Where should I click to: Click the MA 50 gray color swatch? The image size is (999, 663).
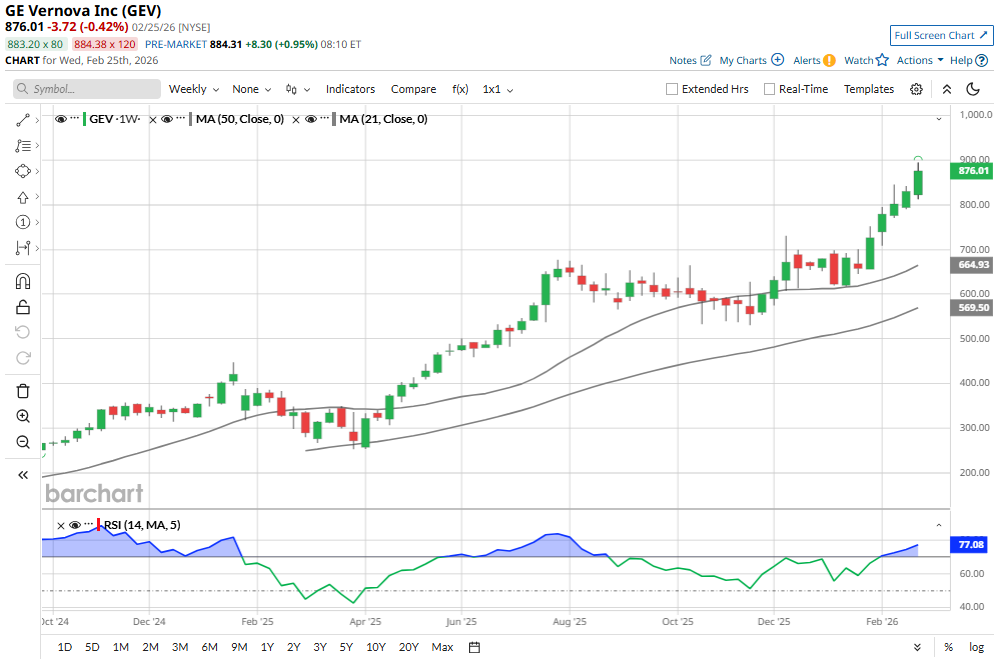point(190,119)
